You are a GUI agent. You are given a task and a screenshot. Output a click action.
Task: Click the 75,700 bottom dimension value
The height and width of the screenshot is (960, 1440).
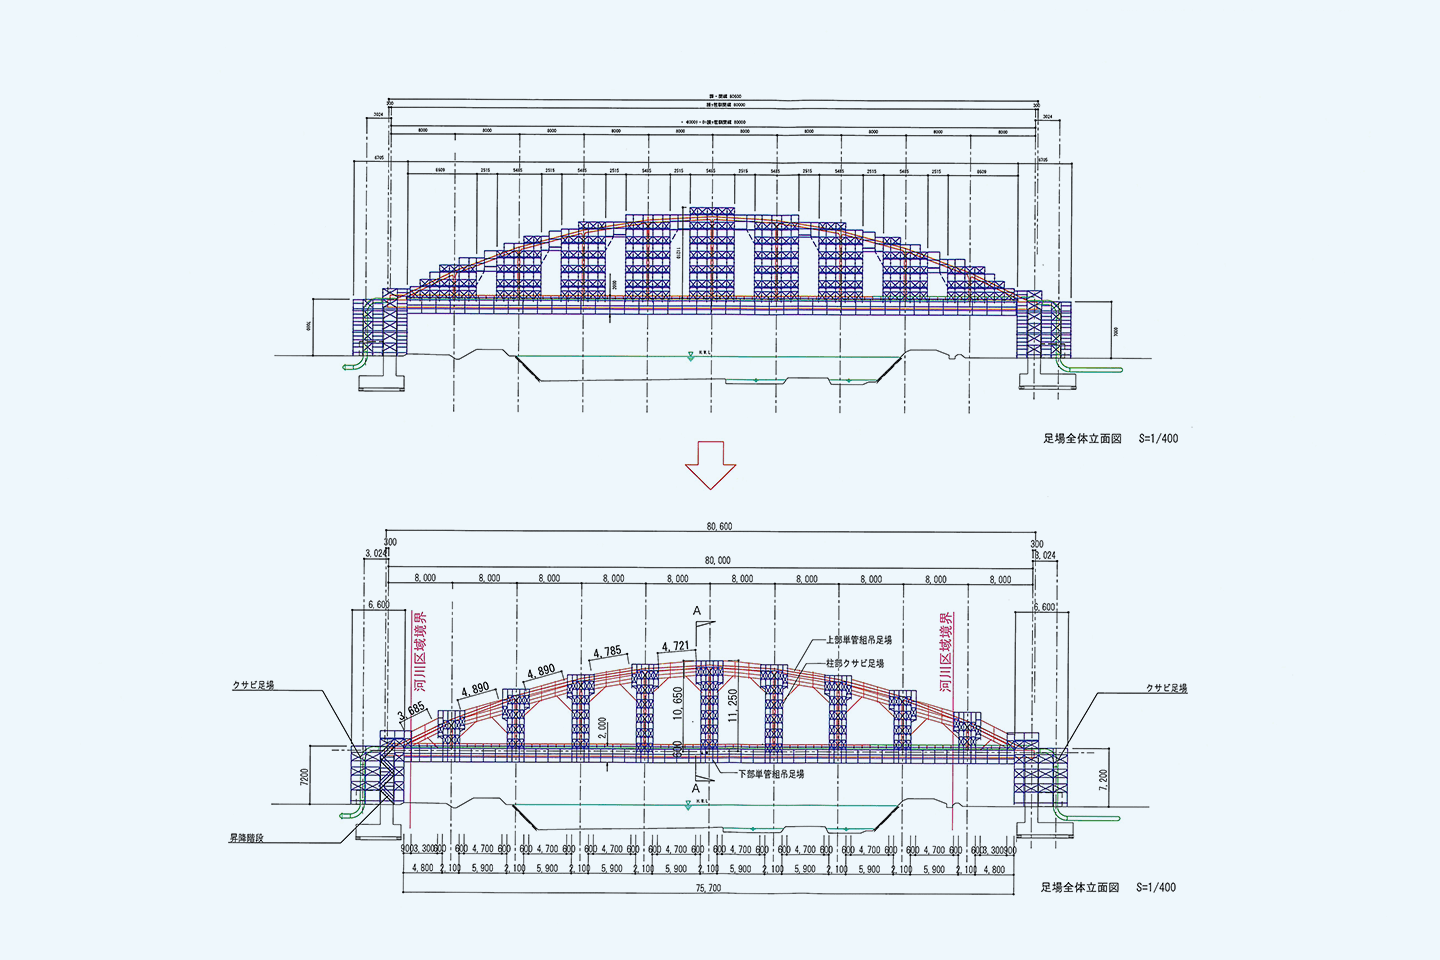point(708,887)
